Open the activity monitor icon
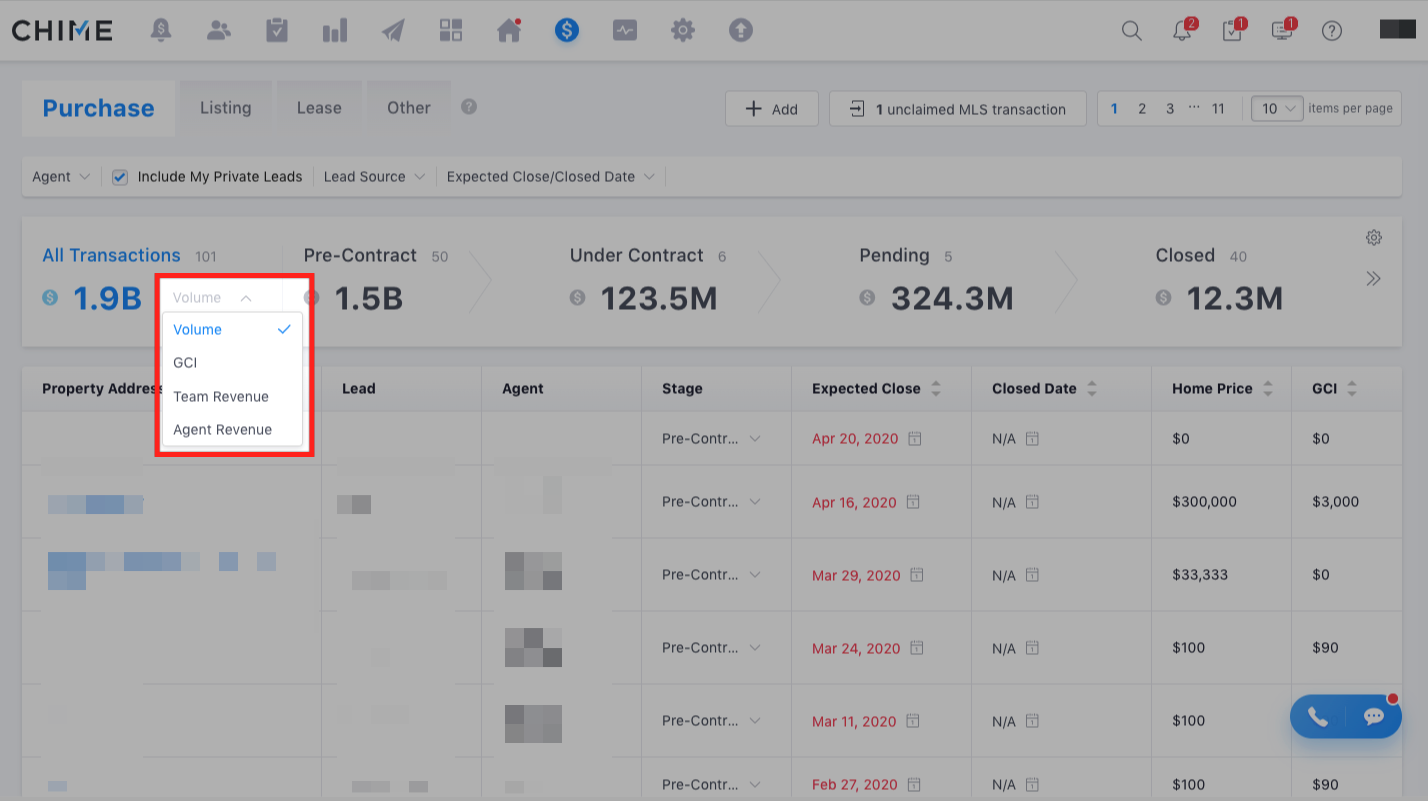This screenshot has width=1428, height=801. click(x=625, y=30)
